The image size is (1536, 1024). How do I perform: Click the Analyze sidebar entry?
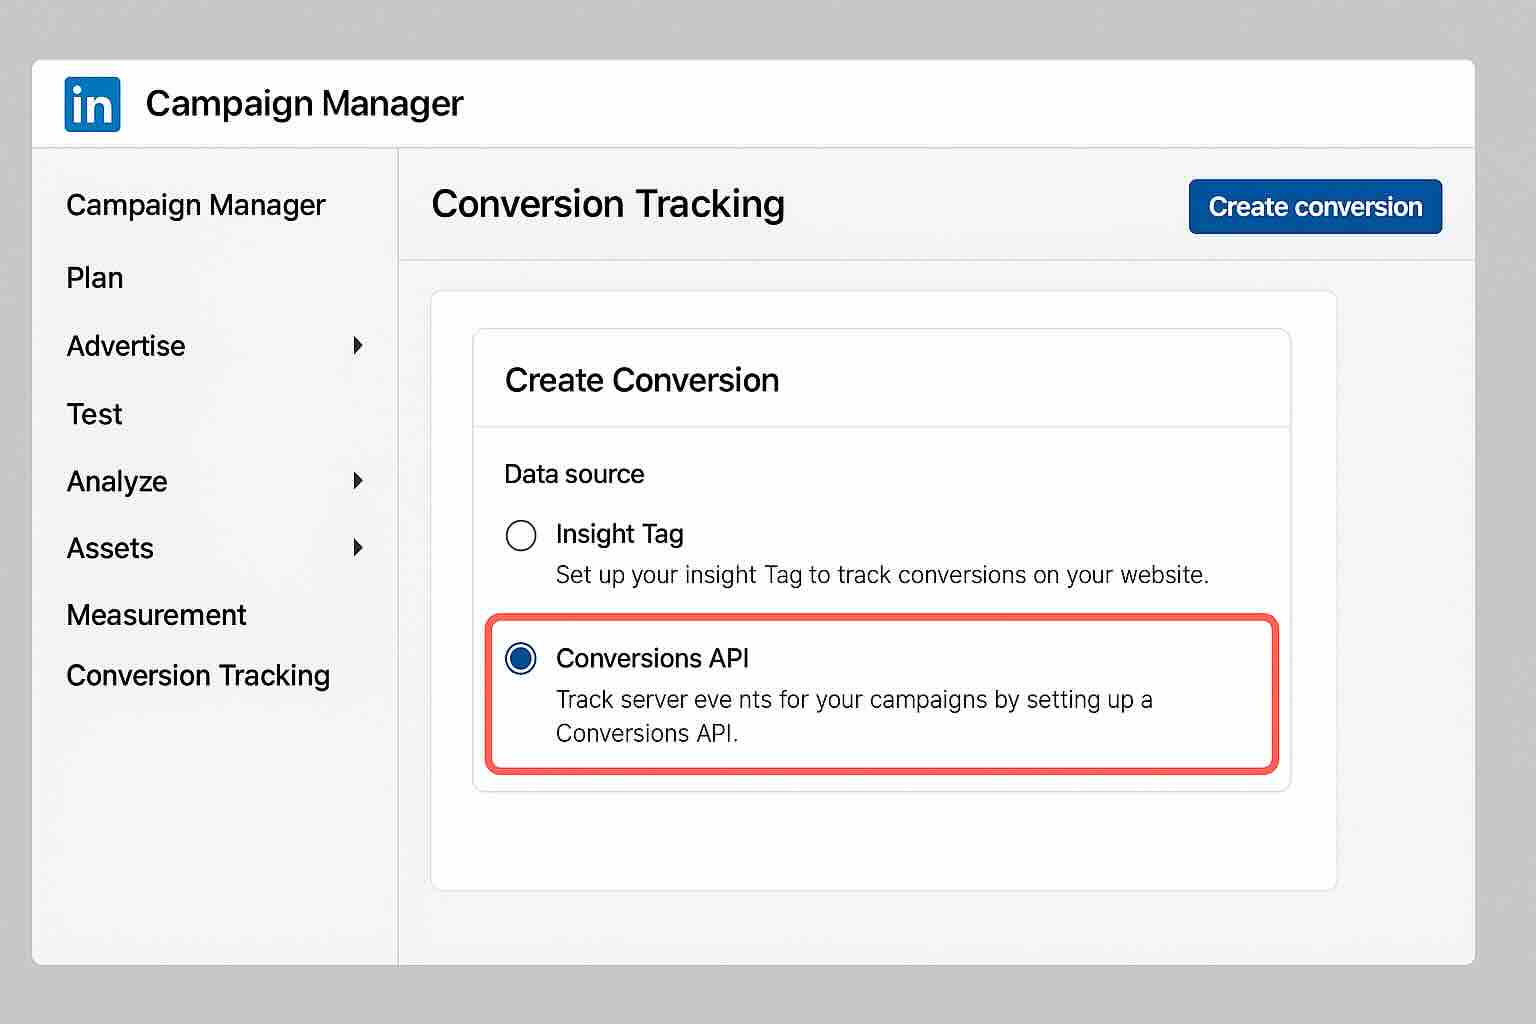[116, 481]
